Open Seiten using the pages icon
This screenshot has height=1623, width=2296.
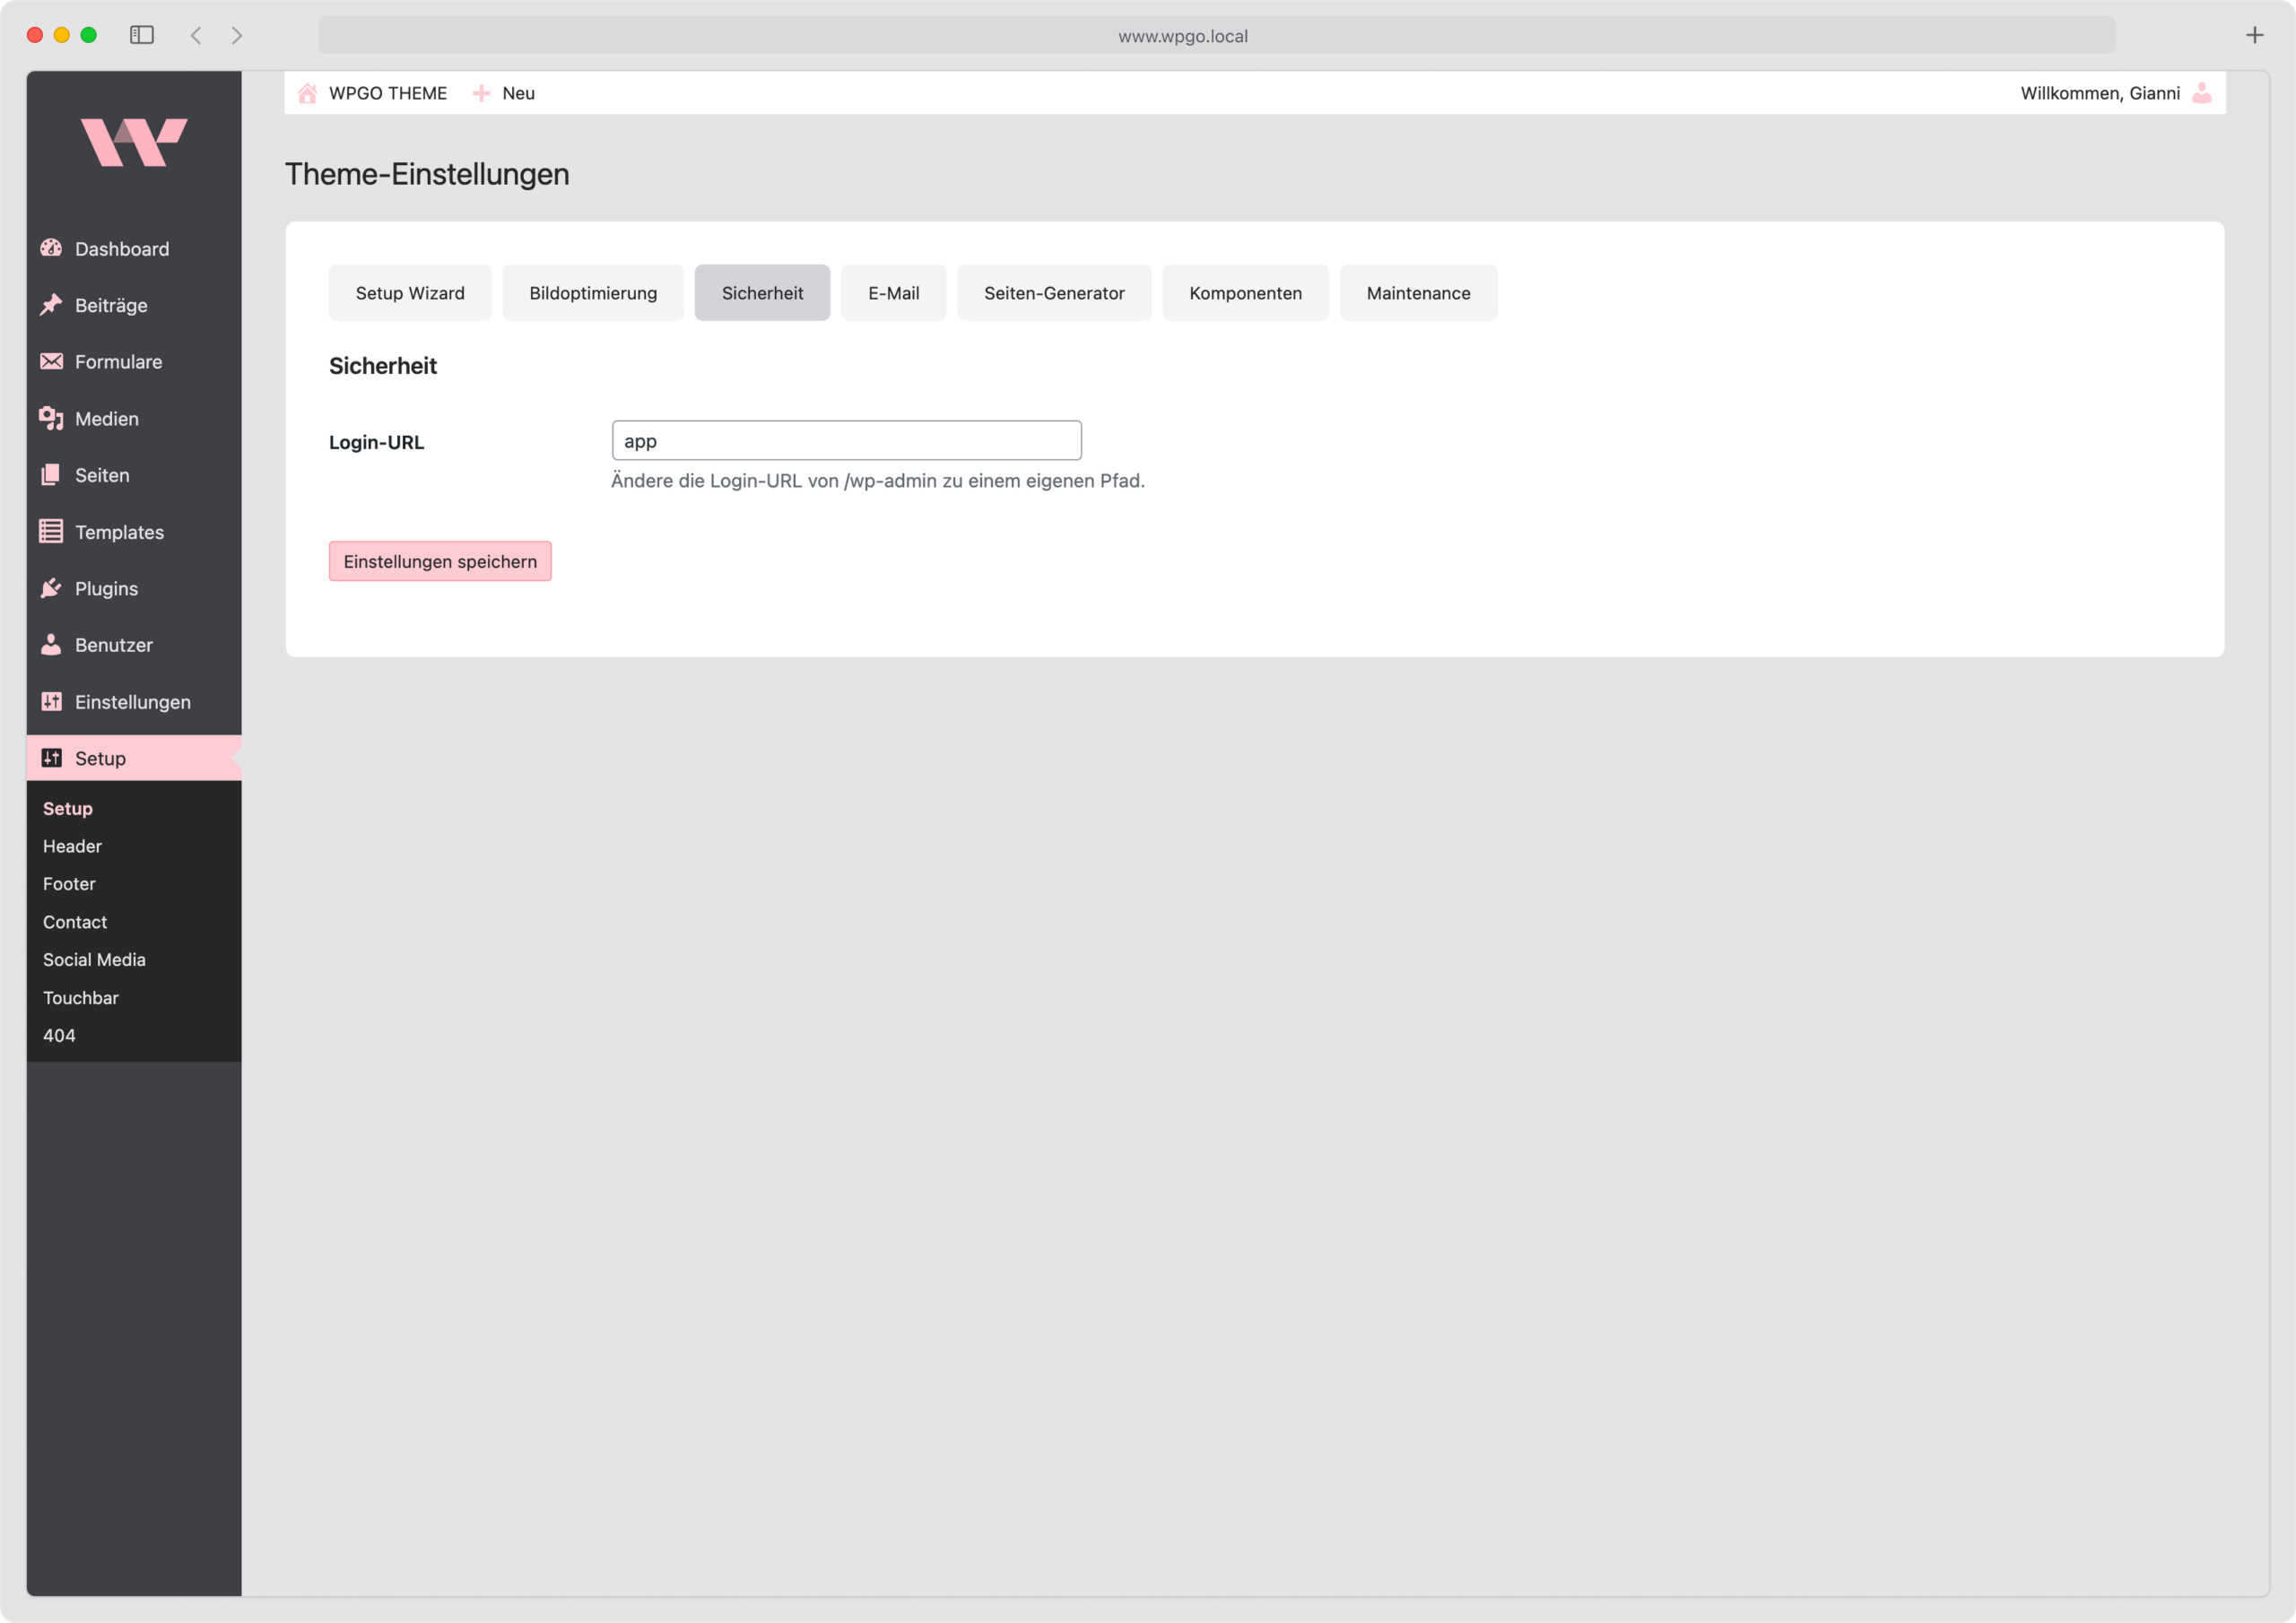coord(52,474)
